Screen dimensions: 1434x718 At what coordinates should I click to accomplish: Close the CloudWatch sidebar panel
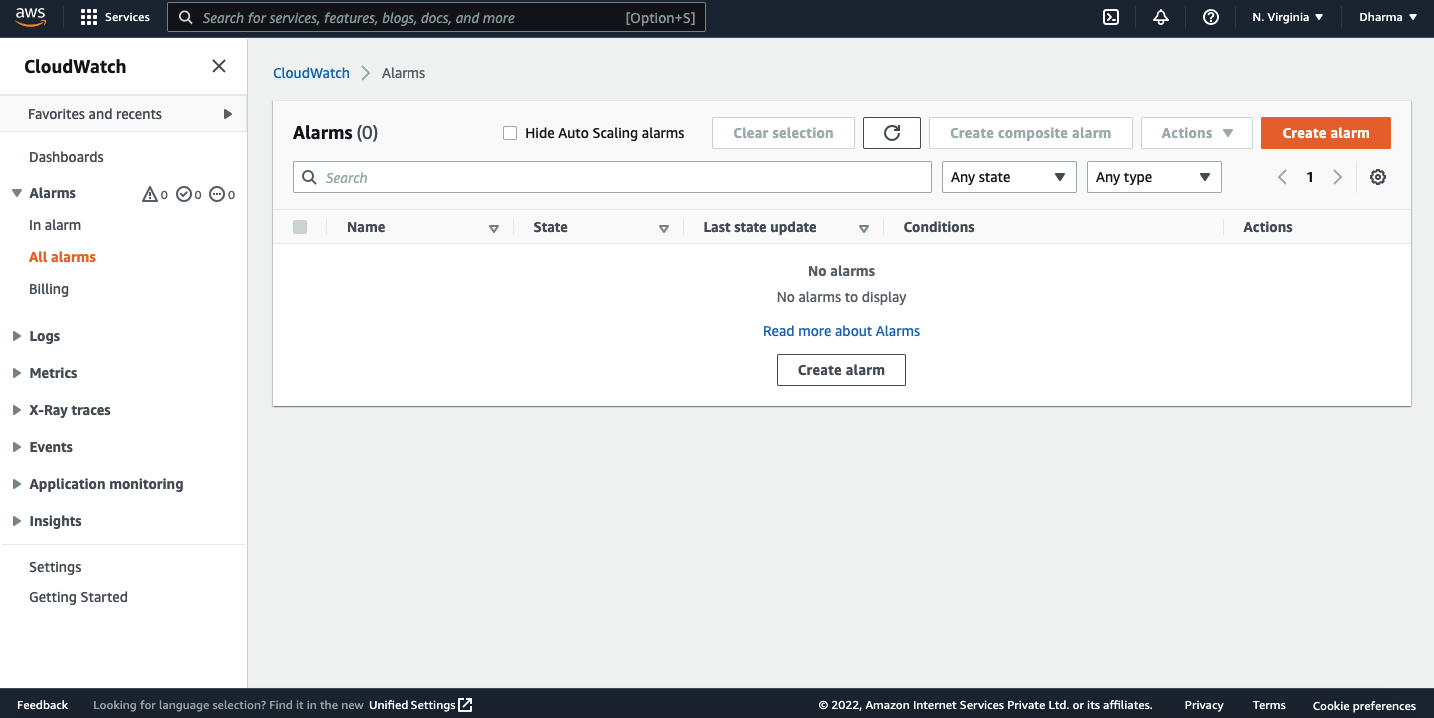pyautogui.click(x=219, y=66)
